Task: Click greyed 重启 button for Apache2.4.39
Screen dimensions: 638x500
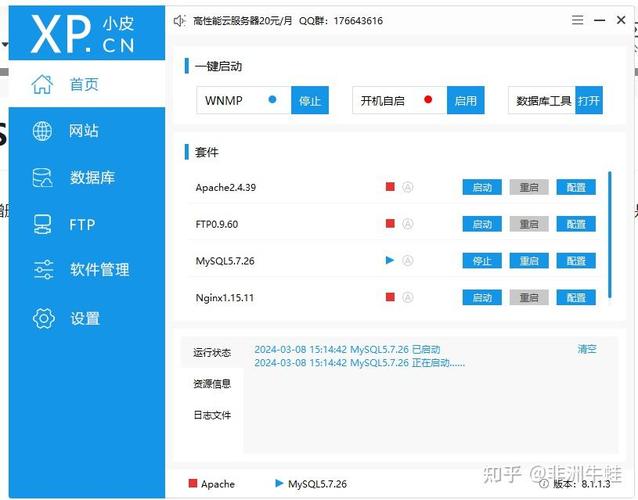Action: point(529,187)
